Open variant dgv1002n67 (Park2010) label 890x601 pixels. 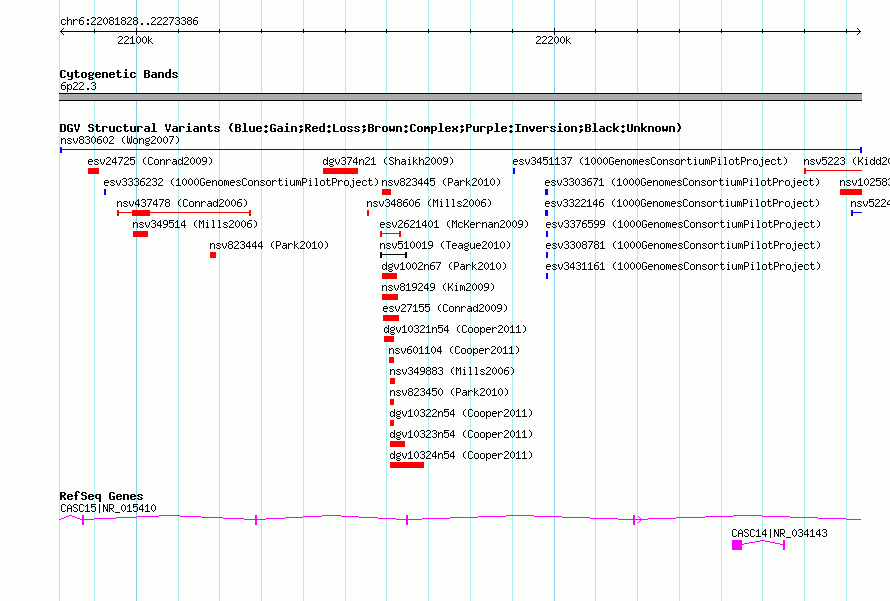444,266
